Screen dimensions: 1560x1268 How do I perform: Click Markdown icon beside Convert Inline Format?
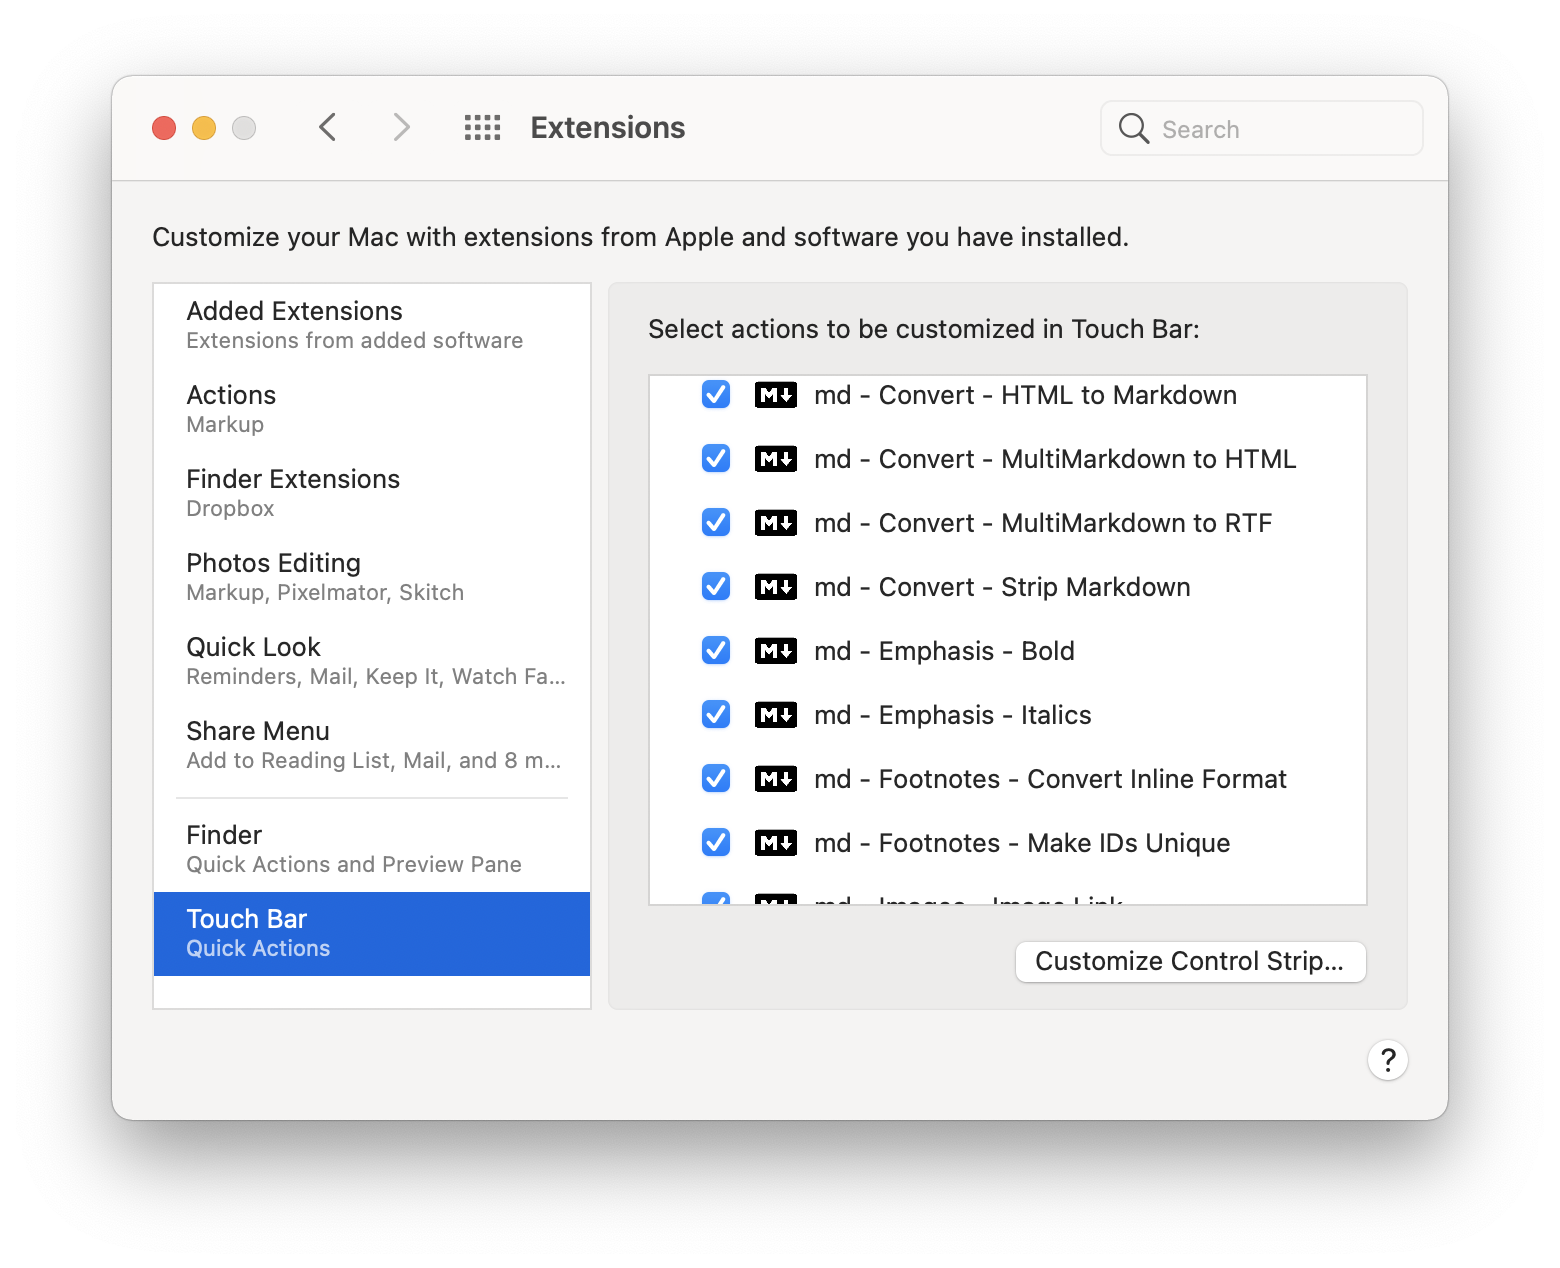[776, 779]
